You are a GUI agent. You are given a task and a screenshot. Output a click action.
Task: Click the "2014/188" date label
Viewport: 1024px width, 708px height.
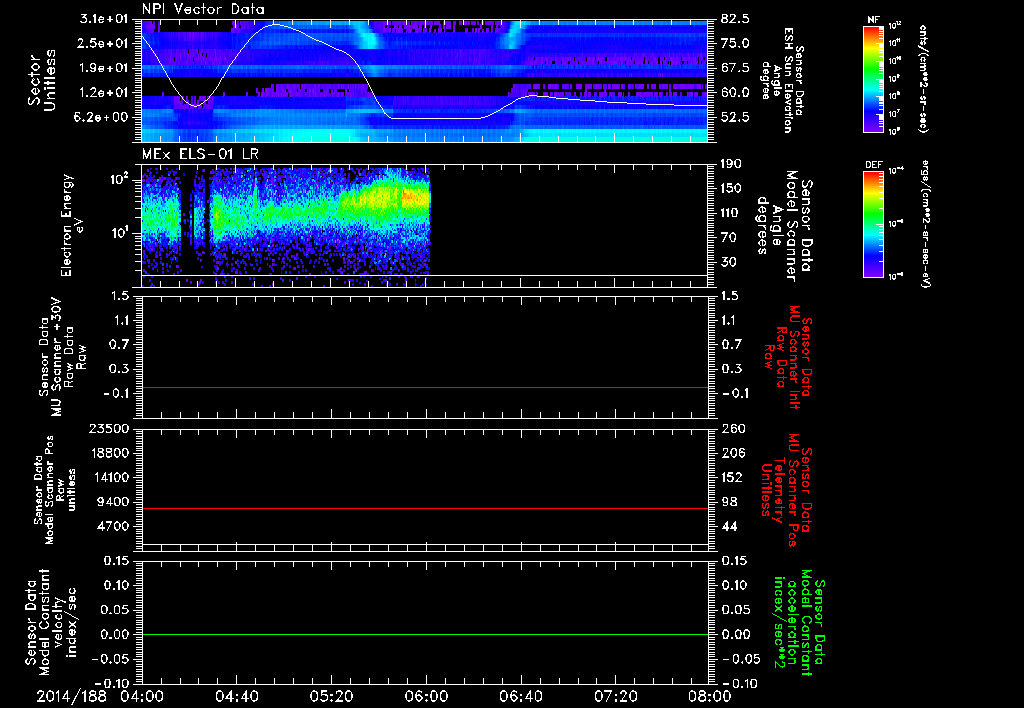(x=71, y=696)
